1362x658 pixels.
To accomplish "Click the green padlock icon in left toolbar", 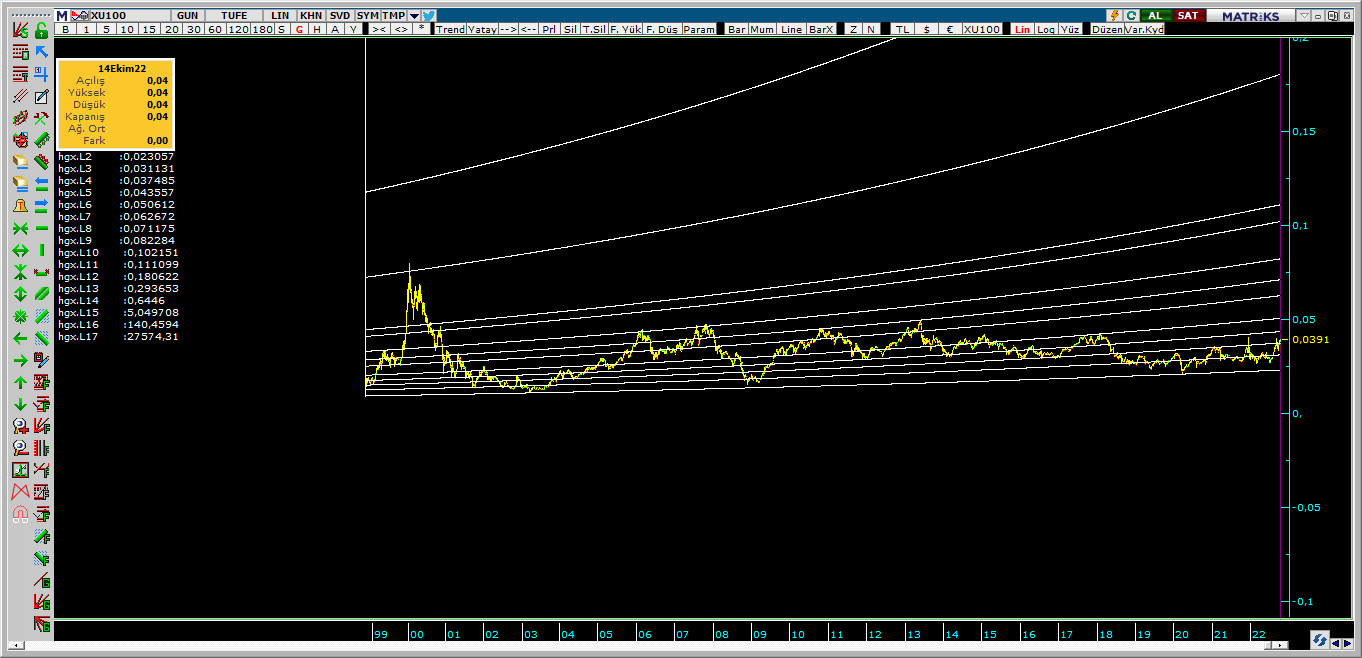I will (41, 29).
